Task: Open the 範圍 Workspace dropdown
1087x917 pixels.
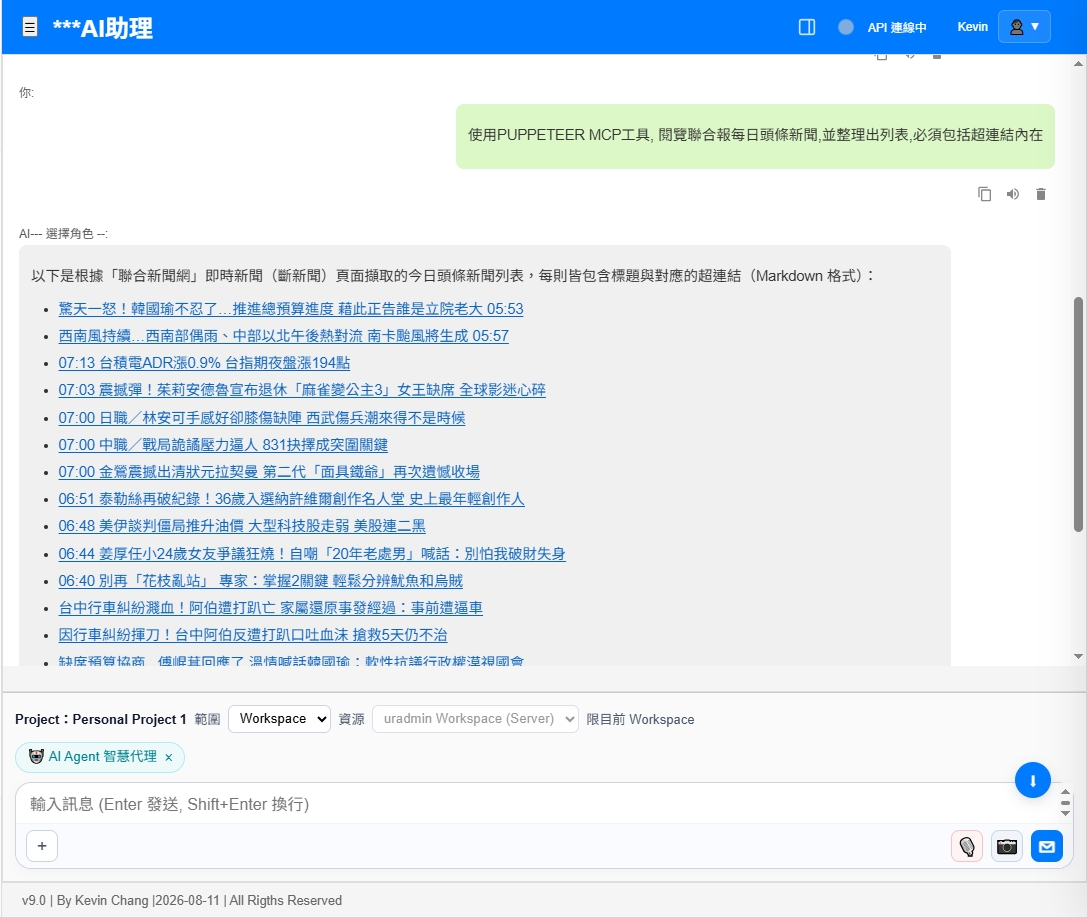Action: 279,719
